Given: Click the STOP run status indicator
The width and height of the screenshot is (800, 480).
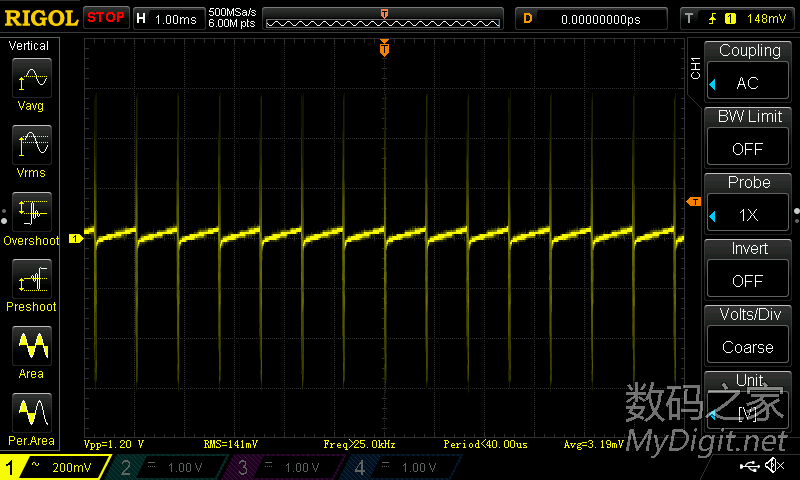Looking at the screenshot, I should pos(106,17).
